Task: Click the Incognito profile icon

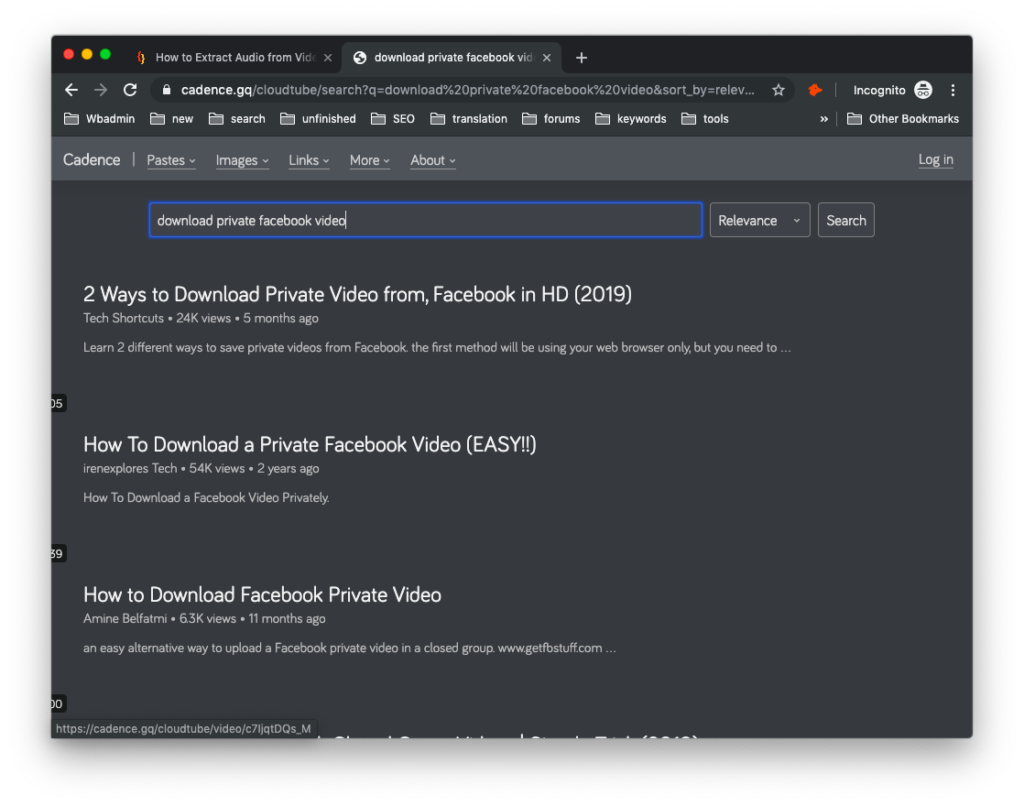Action: [923, 90]
